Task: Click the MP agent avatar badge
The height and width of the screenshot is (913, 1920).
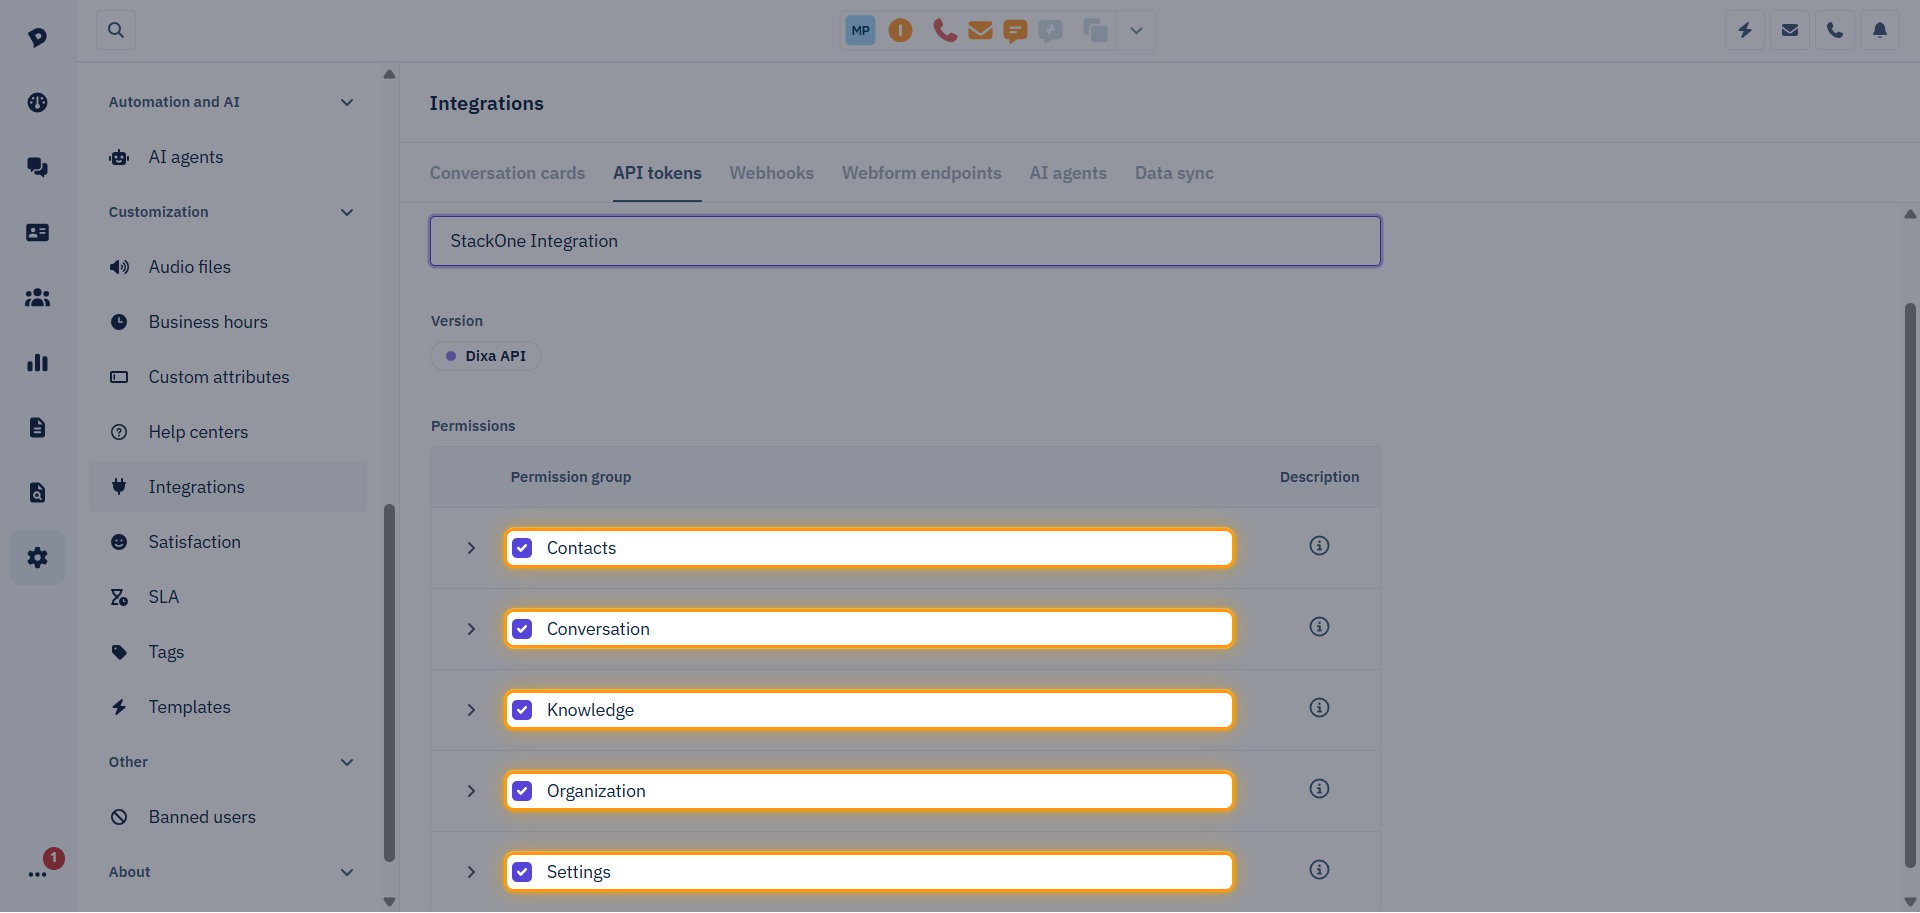Action: 860,30
